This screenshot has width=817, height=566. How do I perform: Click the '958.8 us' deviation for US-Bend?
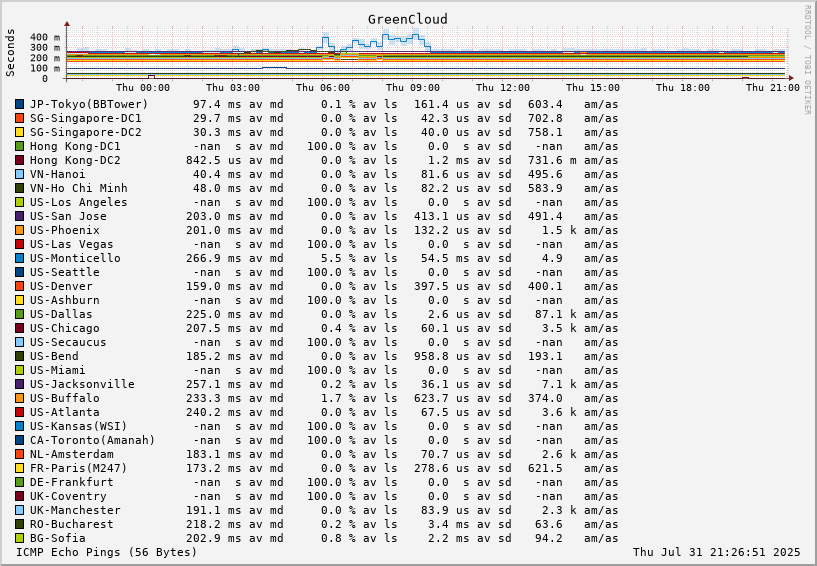tap(441, 356)
